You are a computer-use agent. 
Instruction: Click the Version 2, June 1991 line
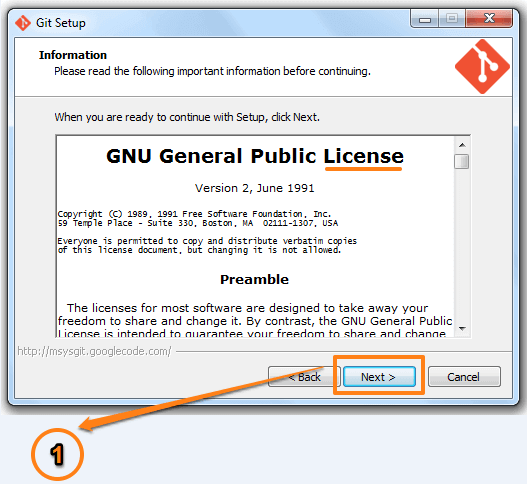pos(254,188)
